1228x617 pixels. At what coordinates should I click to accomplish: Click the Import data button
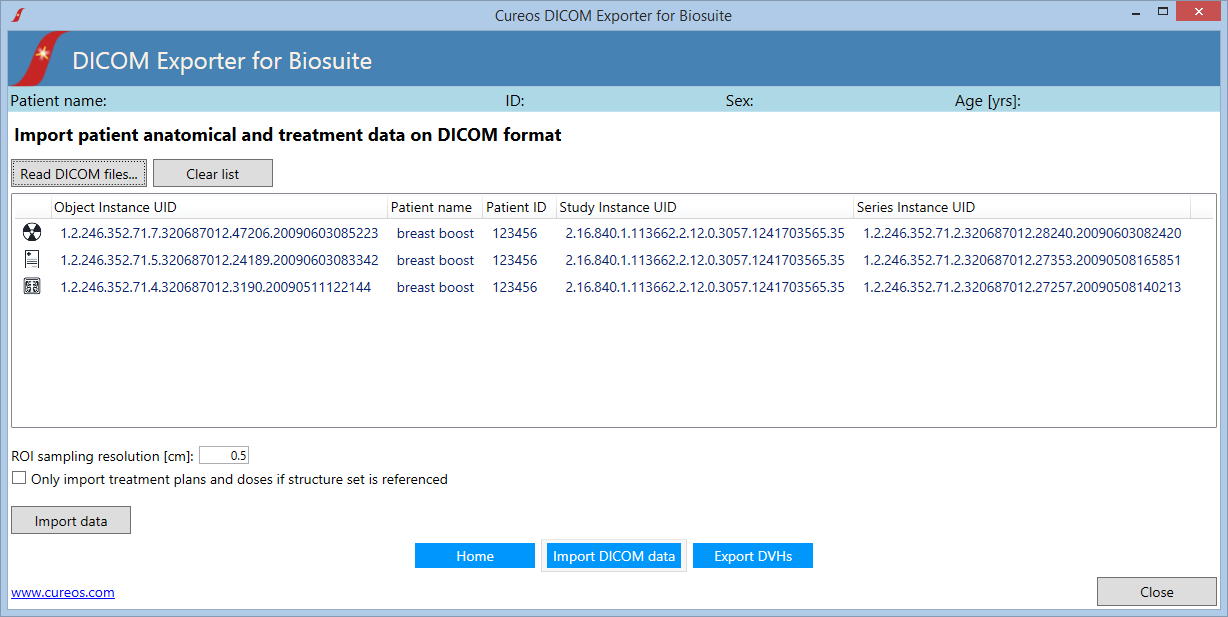(70, 519)
